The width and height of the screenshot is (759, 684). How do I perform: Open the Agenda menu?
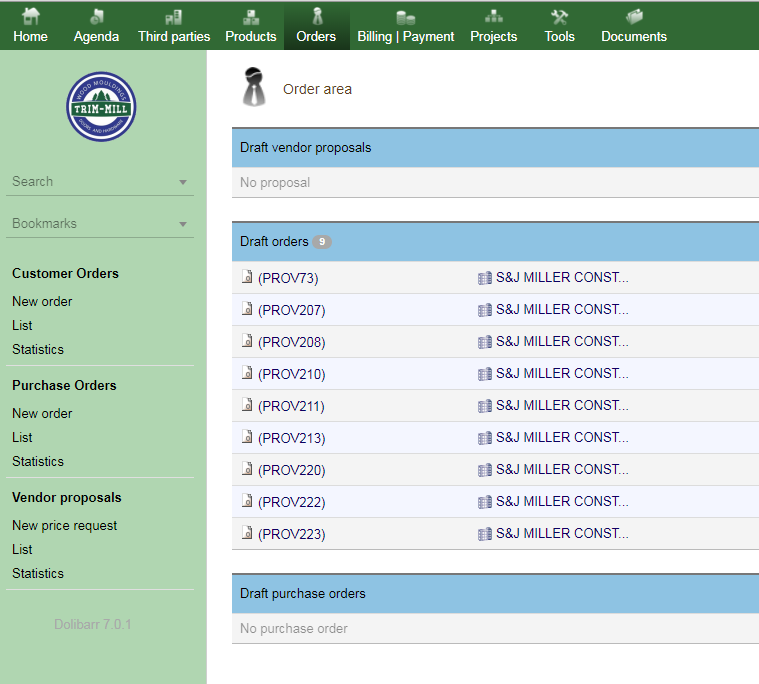(x=96, y=37)
